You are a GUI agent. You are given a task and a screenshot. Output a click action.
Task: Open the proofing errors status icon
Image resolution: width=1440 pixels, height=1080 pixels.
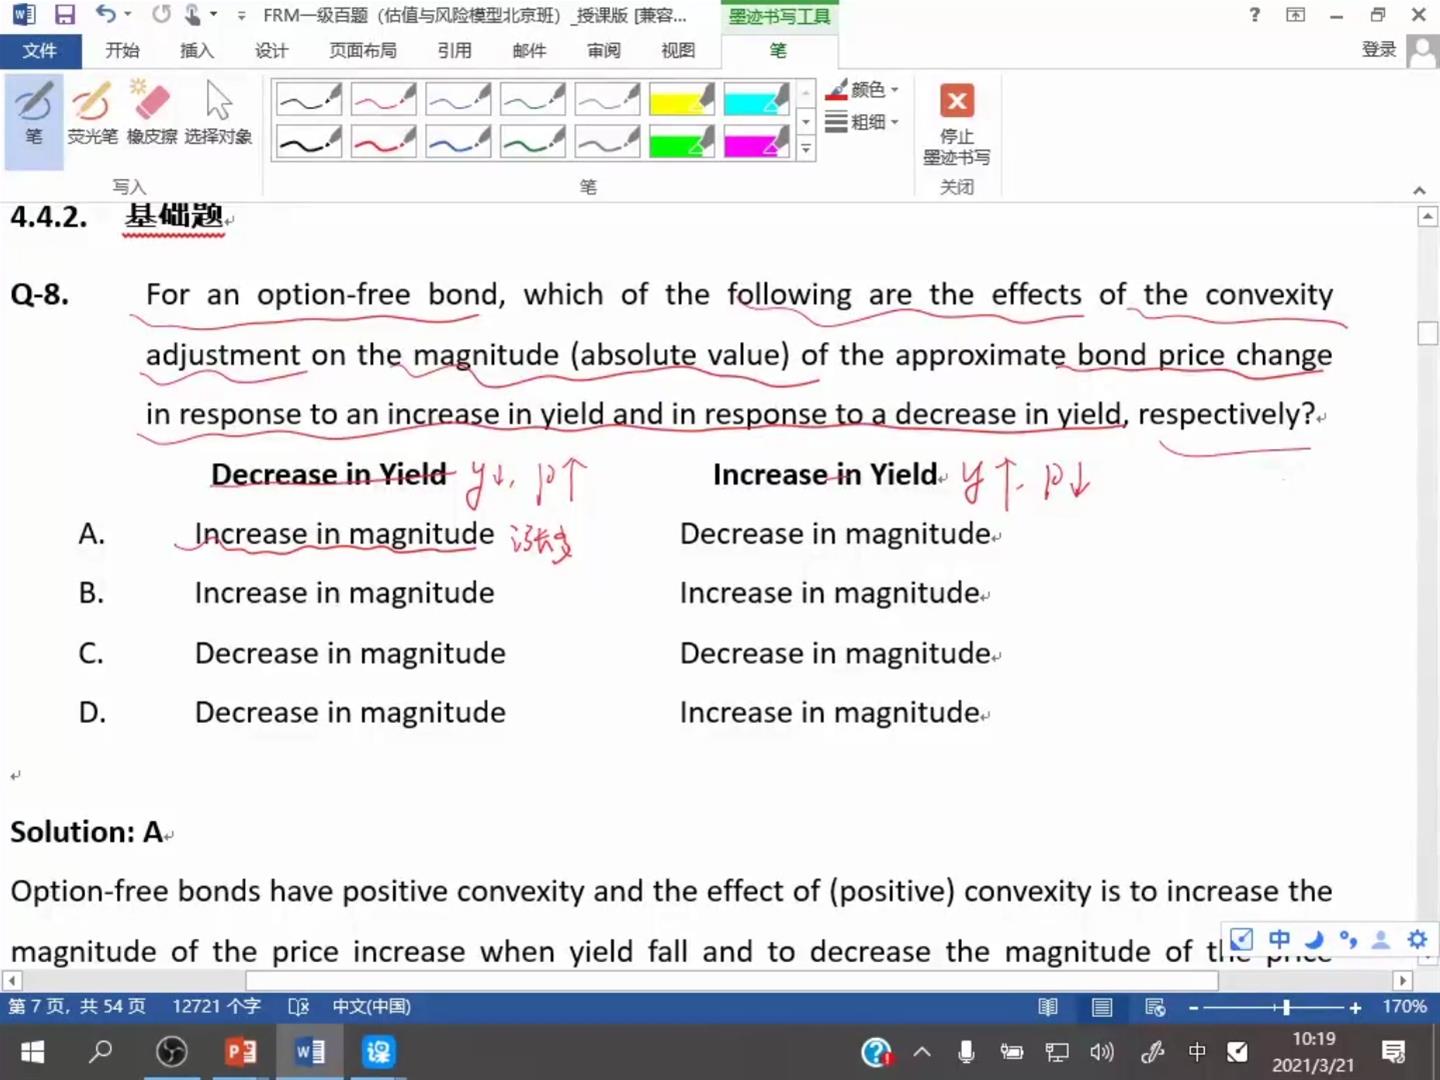pyautogui.click(x=298, y=1006)
